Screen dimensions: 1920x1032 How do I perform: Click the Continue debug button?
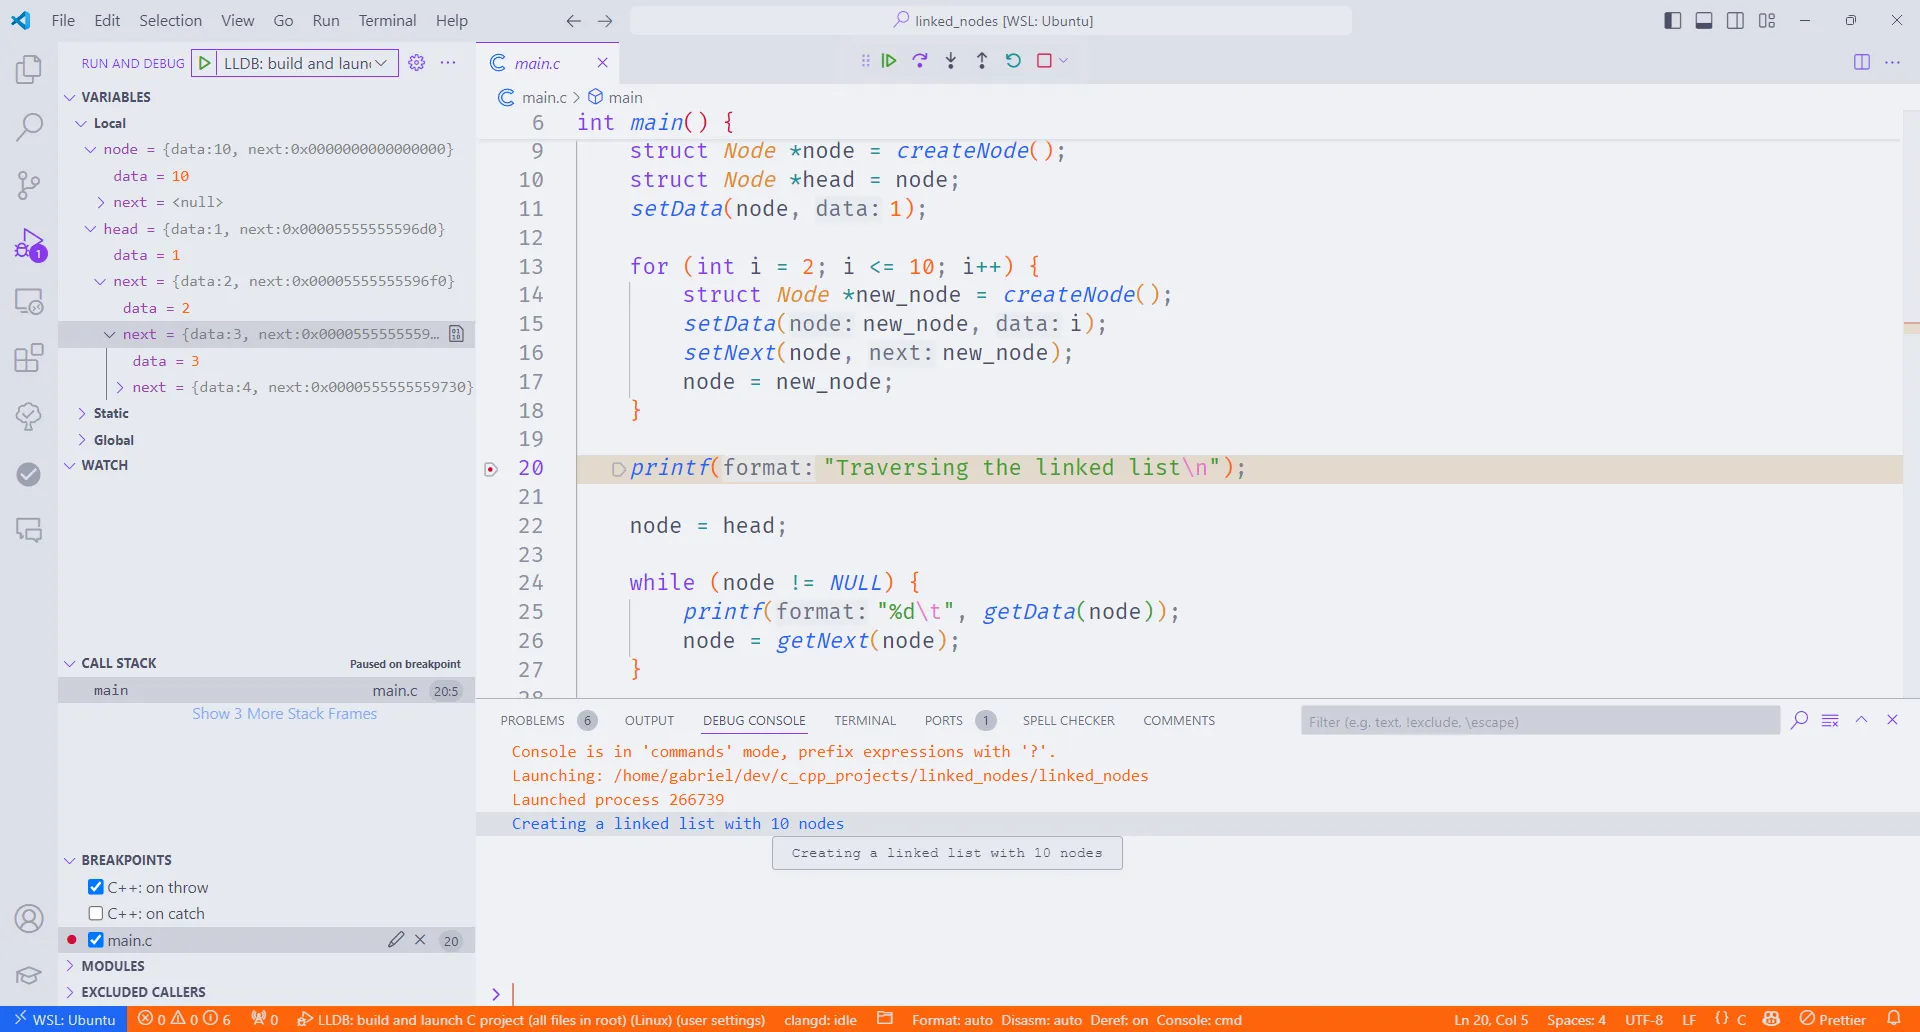pos(889,61)
